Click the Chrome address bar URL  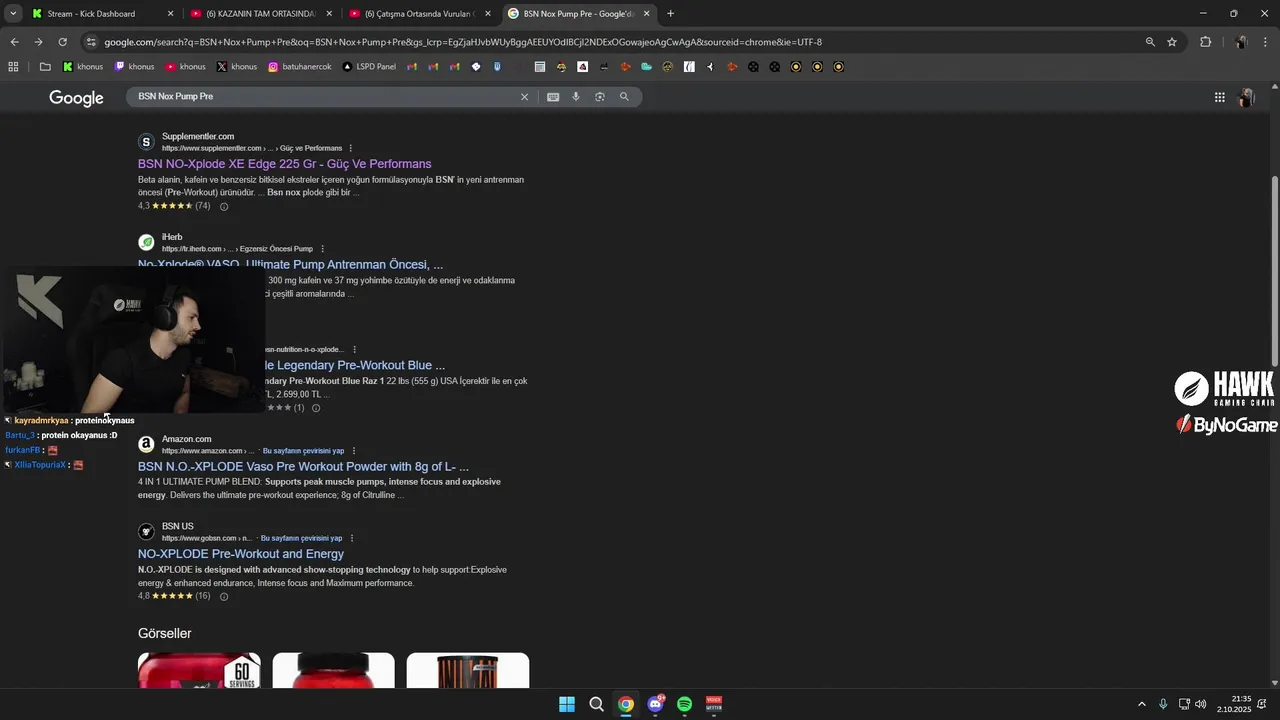point(463,42)
